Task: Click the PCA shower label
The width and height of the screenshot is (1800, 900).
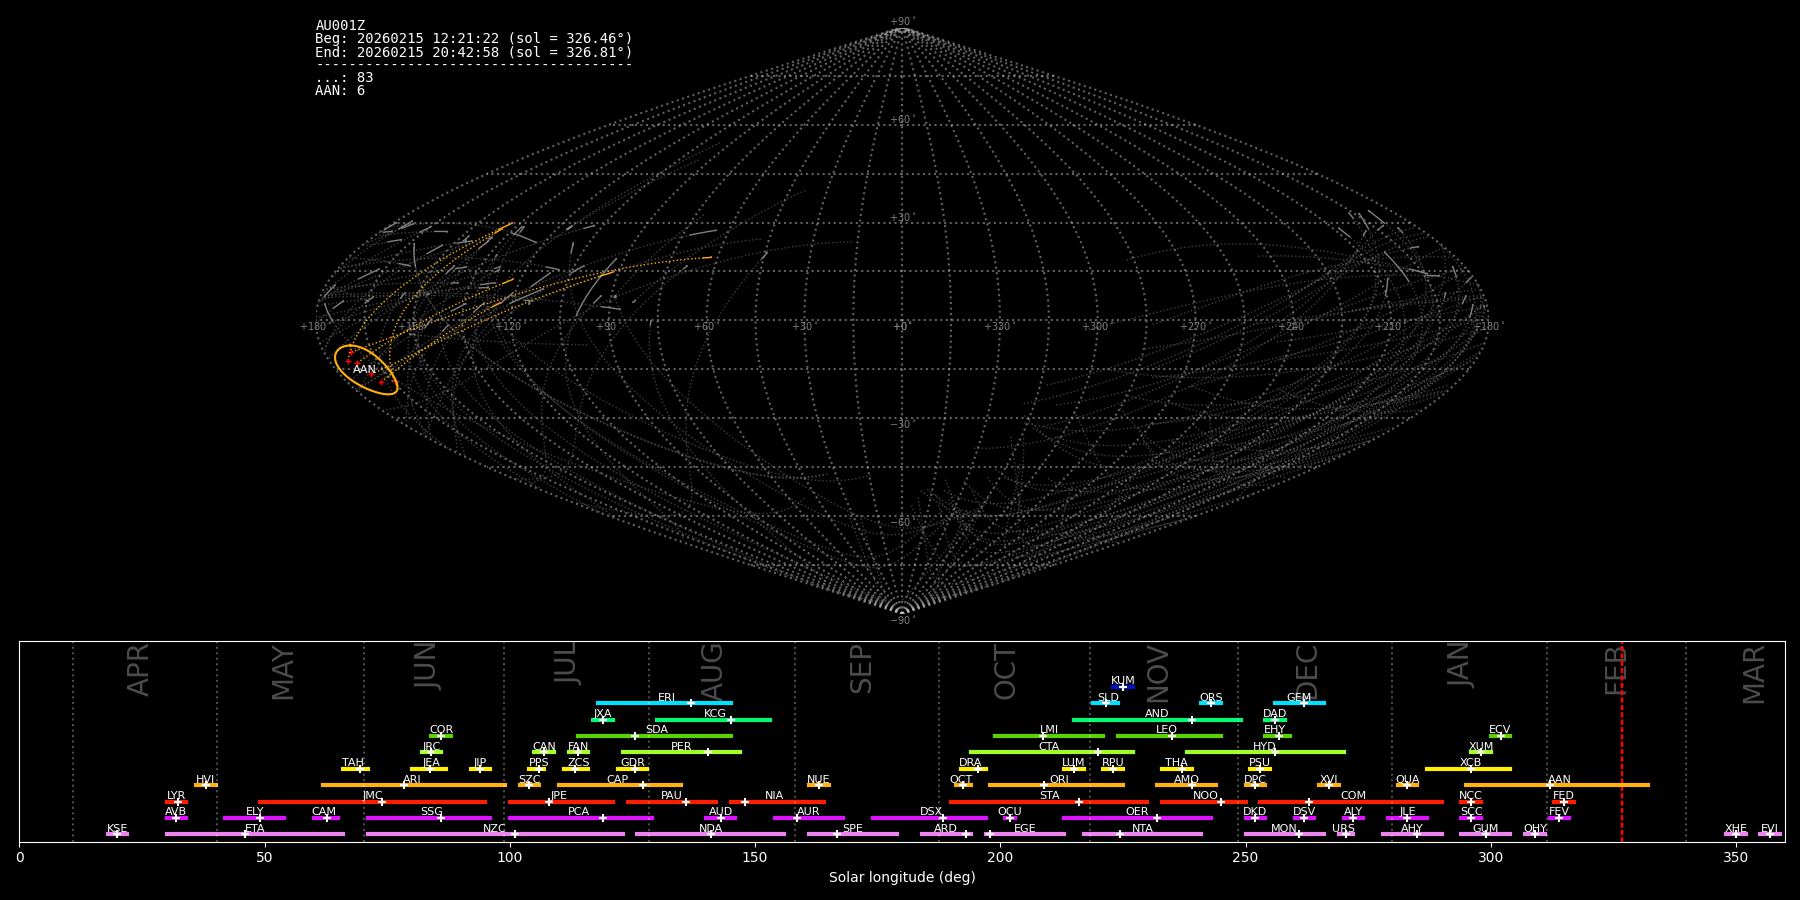Action: click(x=578, y=812)
